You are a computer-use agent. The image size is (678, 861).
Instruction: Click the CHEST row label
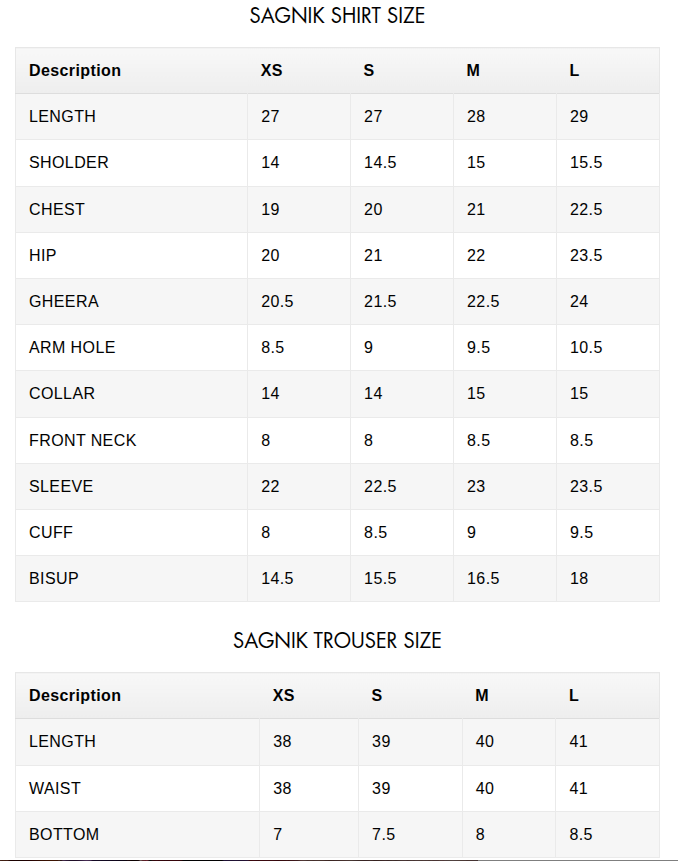57,209
